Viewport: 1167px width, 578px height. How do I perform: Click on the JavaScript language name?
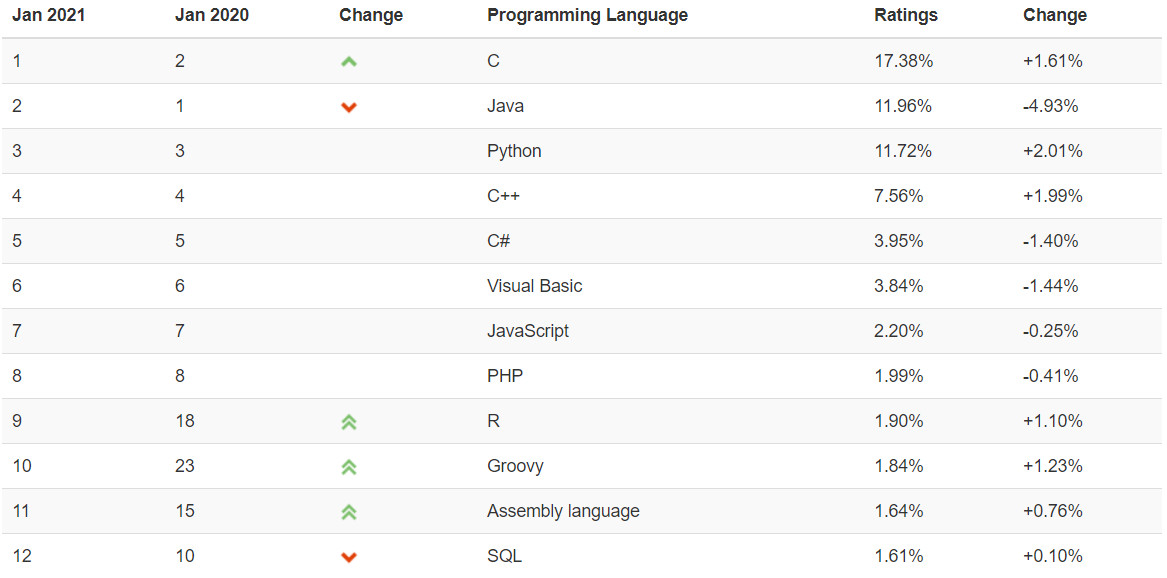pyautogui.click(x=527, y=331)
